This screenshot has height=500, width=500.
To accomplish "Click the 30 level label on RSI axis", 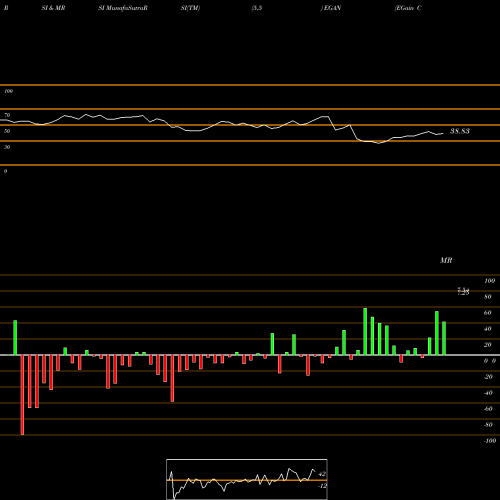I will click(x=7, y=147).
